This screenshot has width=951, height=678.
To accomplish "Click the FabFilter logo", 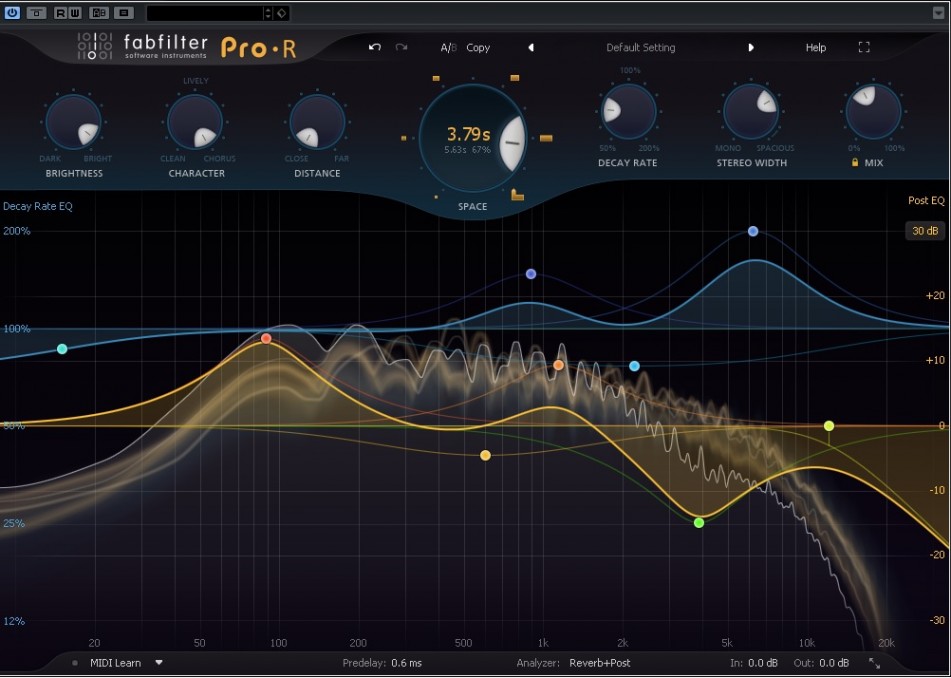I will coord(143,47).
